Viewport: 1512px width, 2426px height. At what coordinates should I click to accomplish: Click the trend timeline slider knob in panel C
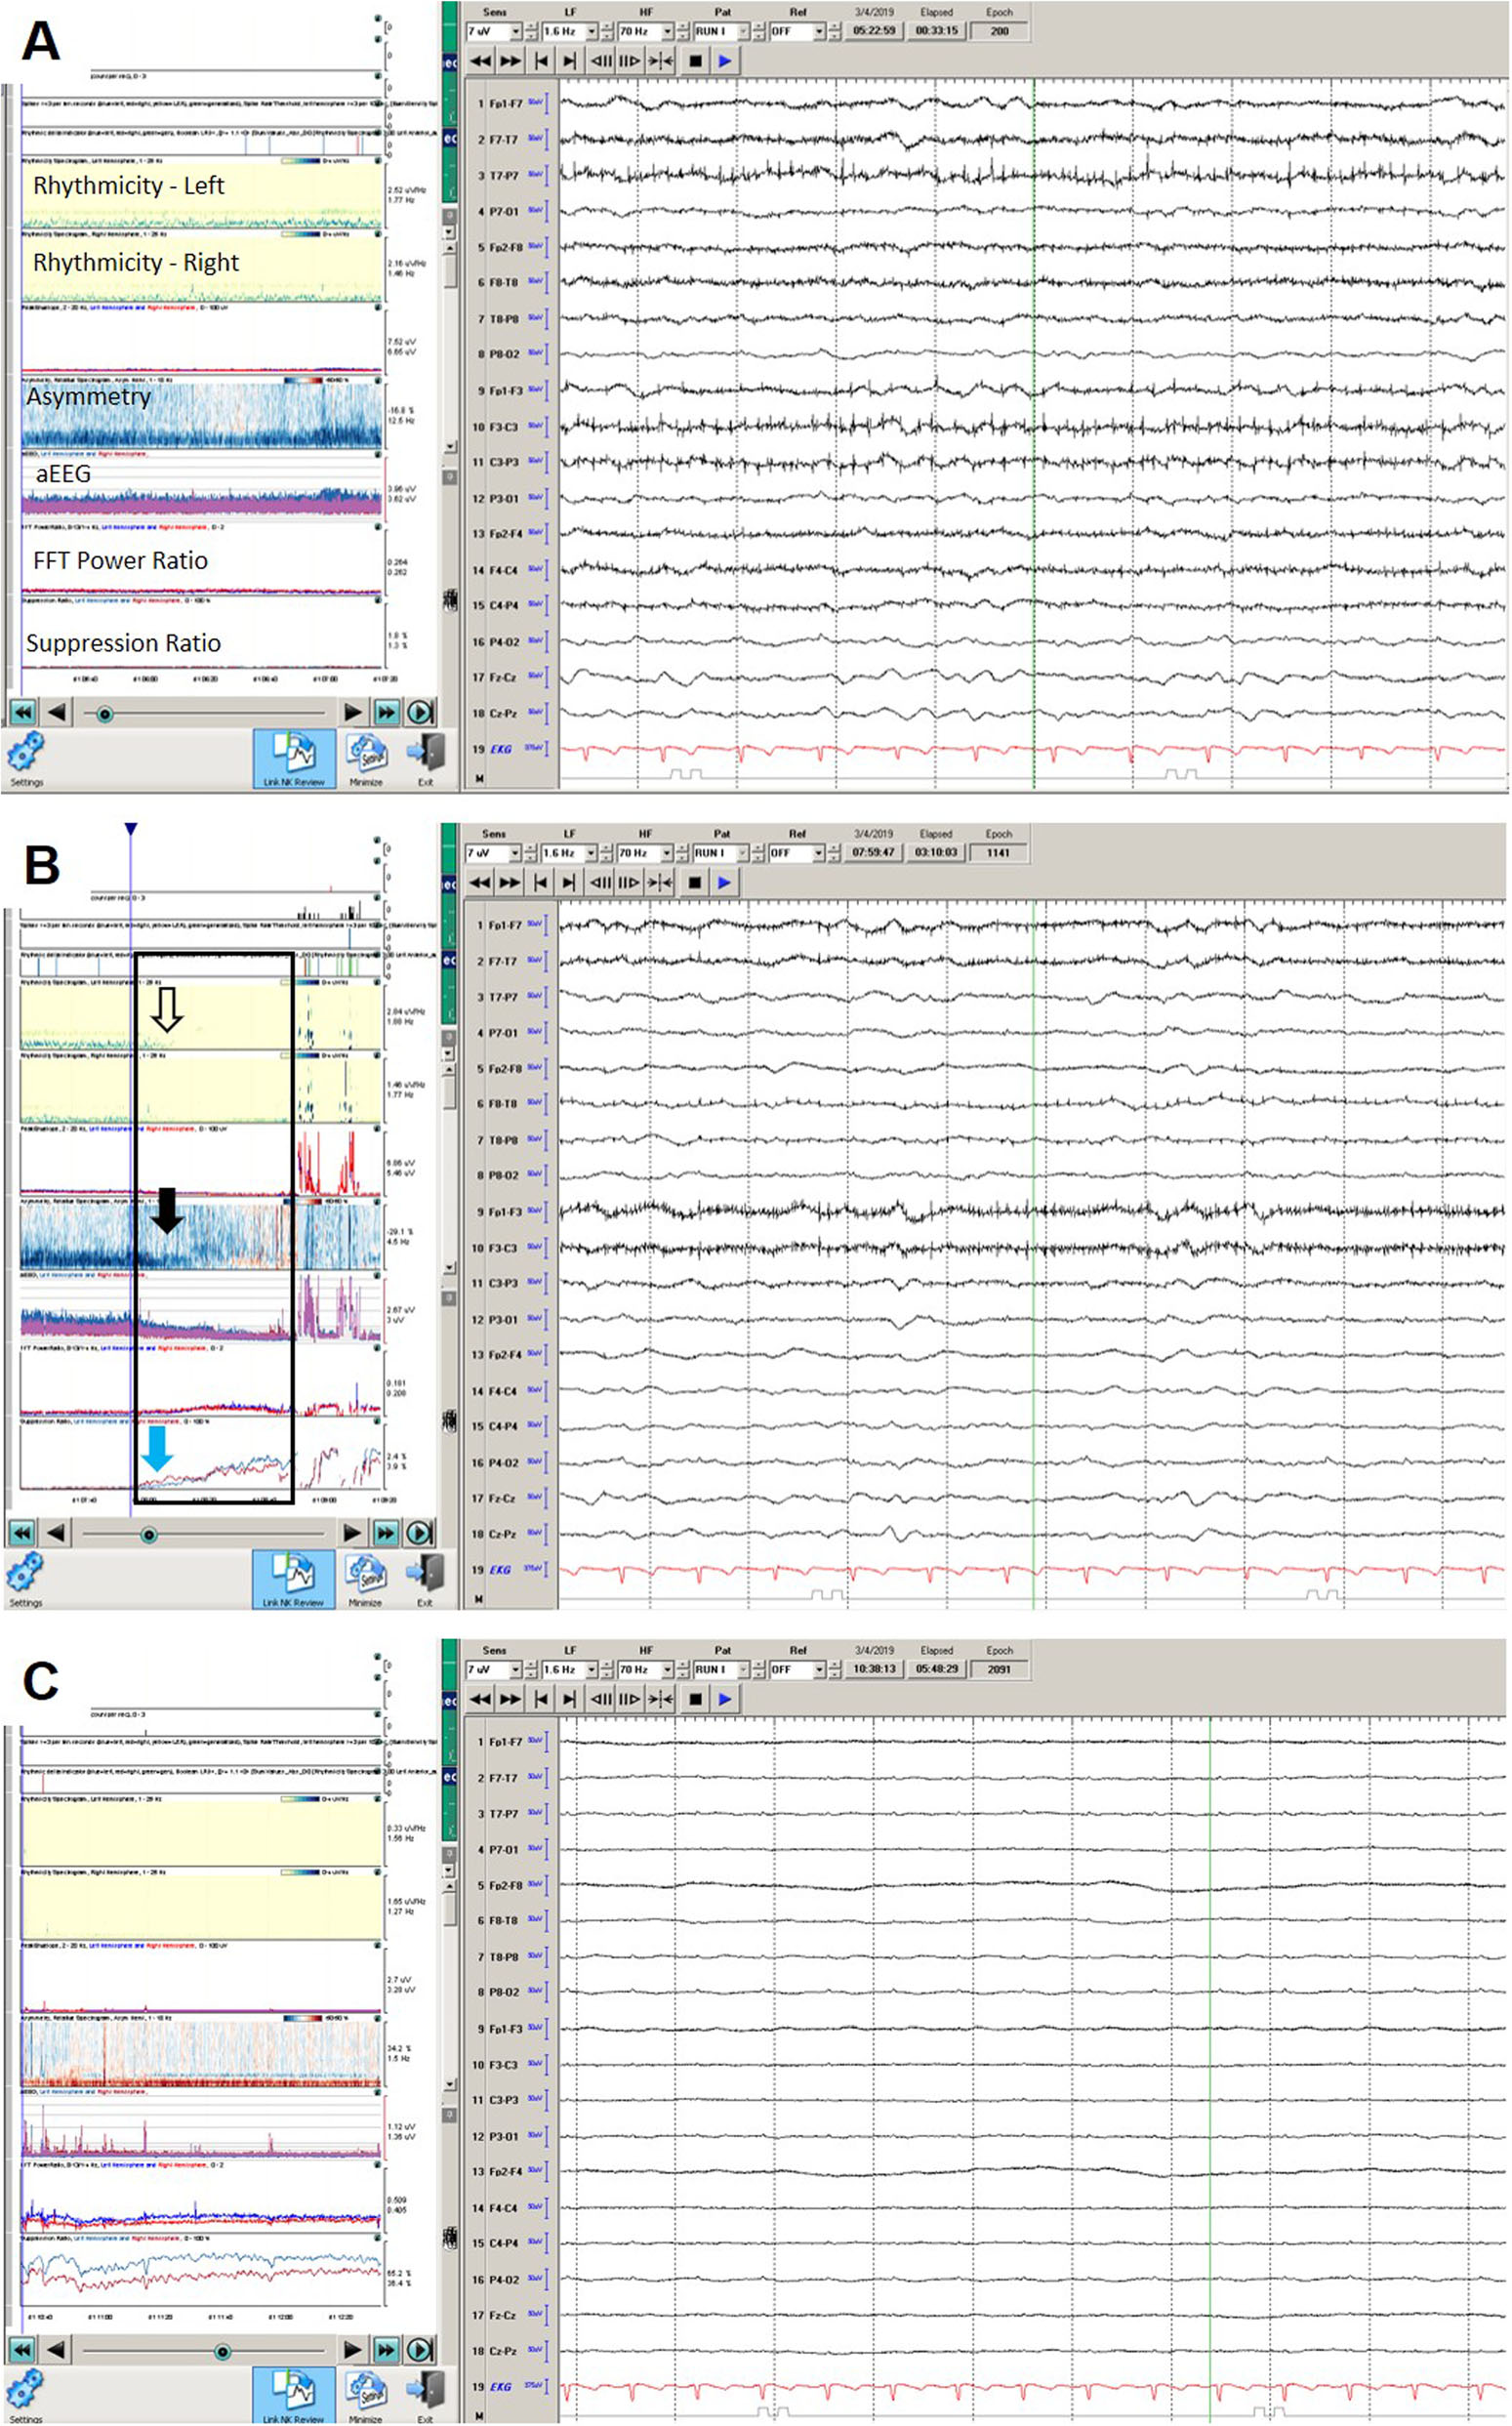pos(222,2351)
